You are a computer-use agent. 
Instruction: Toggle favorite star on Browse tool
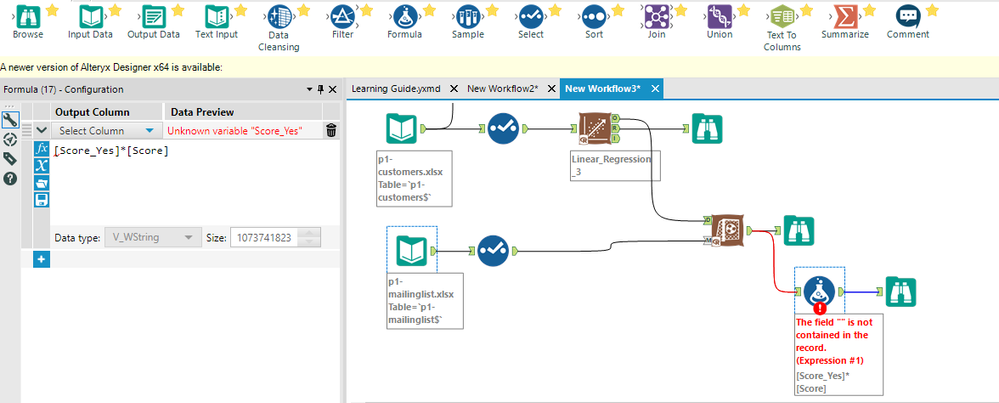coord(52,9)
